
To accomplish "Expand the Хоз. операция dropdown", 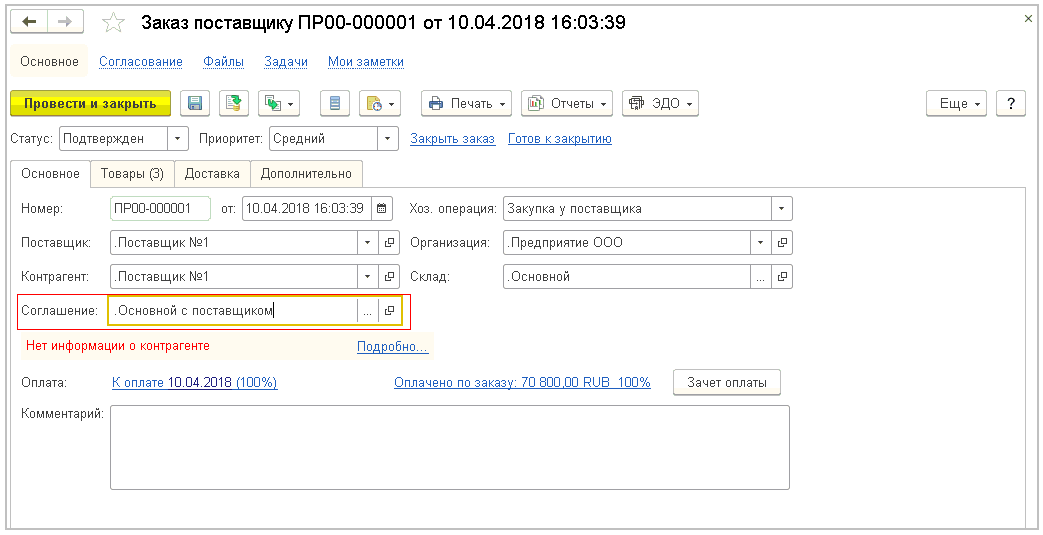I will tap(780, 209).
